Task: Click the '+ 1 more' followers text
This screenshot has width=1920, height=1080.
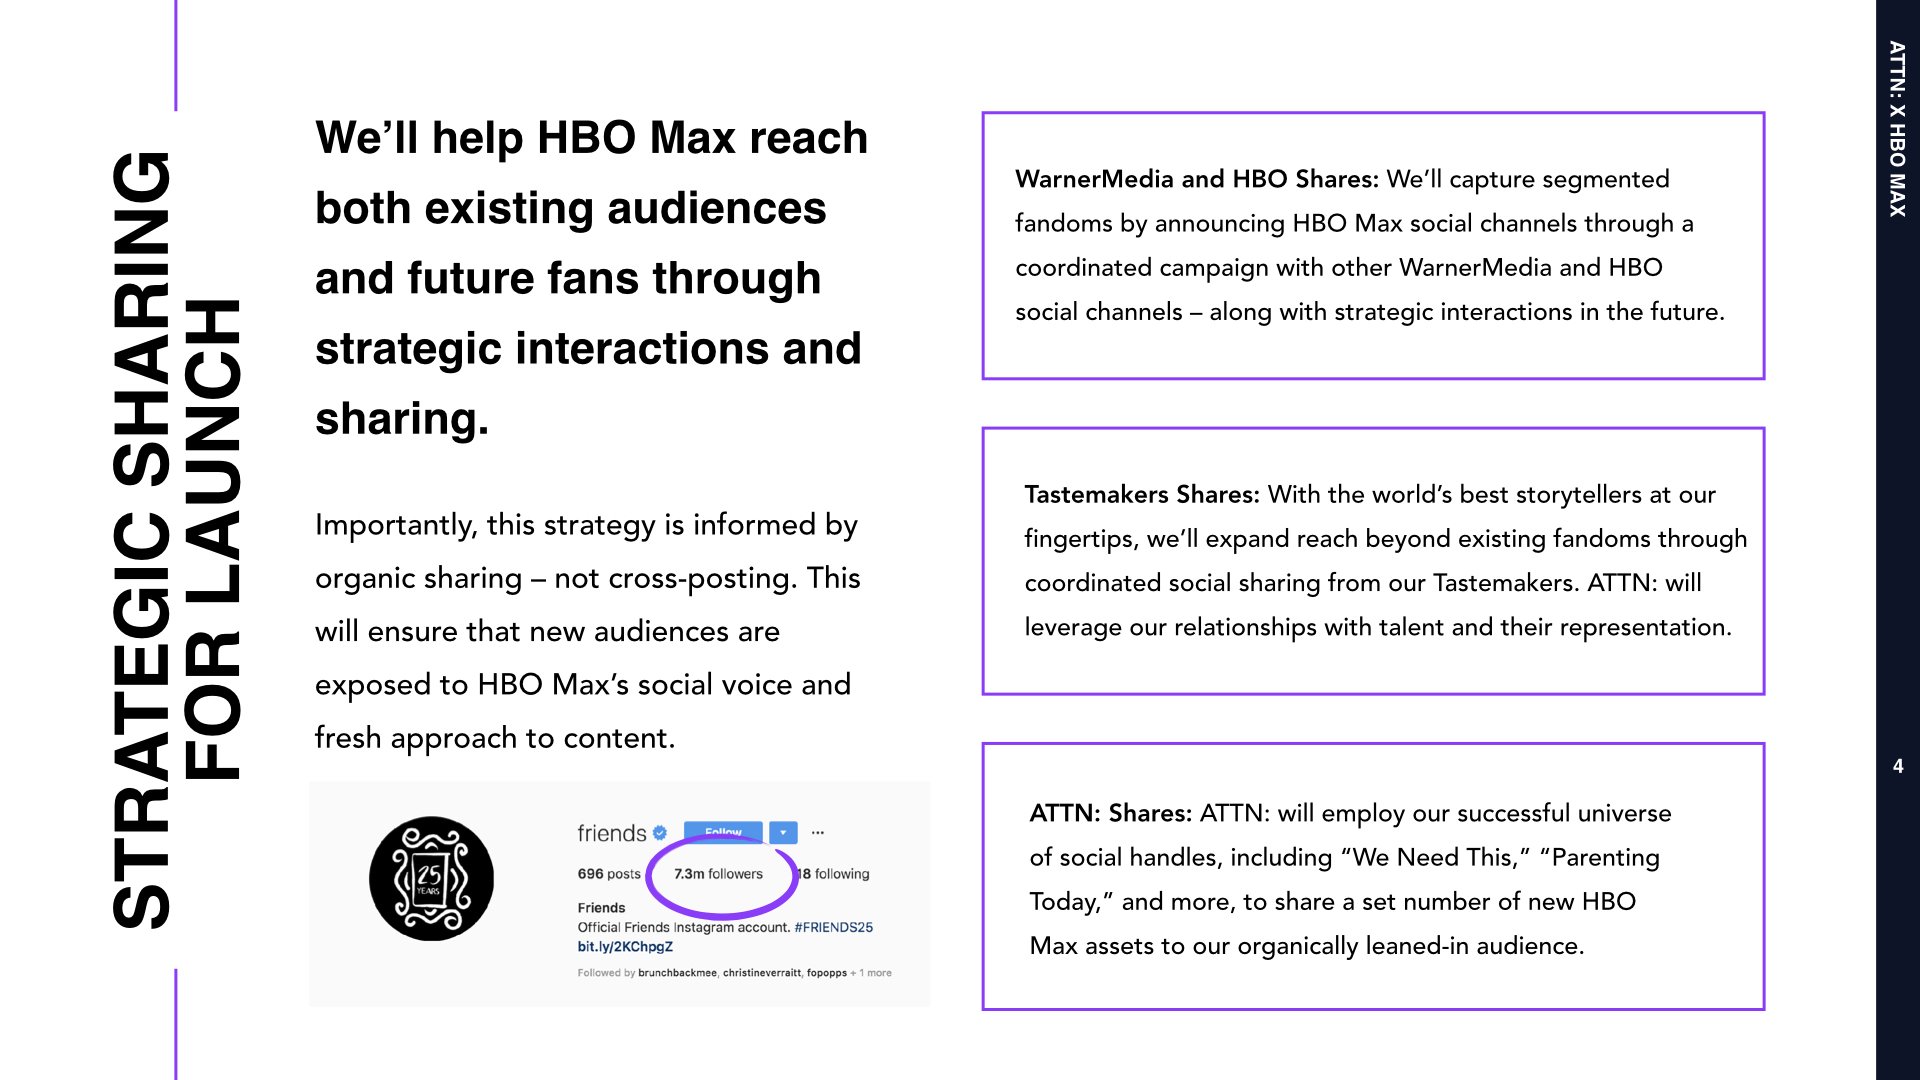Action: tap(871, 973)
